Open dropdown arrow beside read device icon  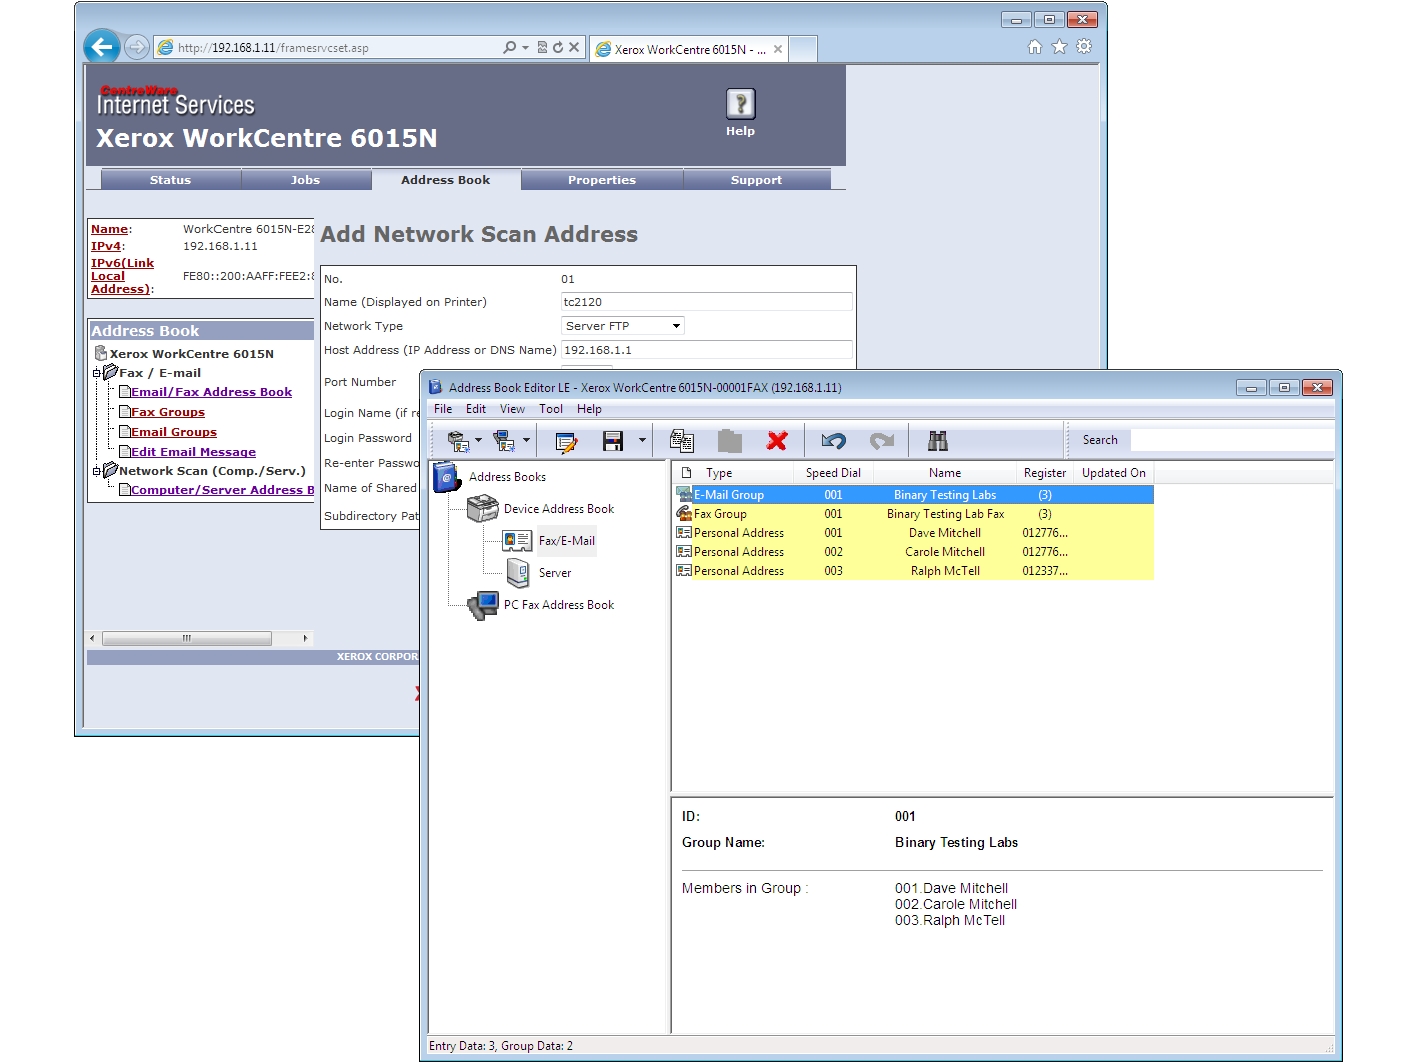click(x=478, y=441)
